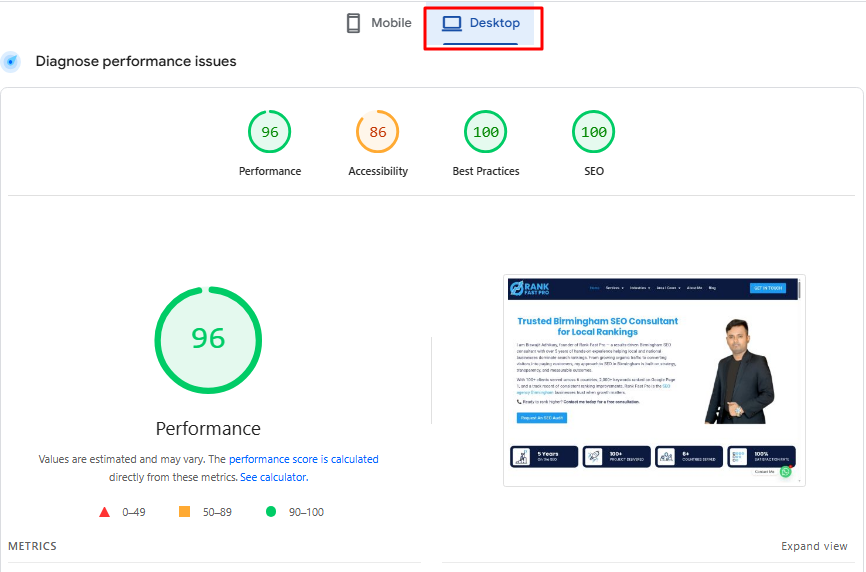Viewport: 866px width, 572px height.
Task: Click the mobile phone icon
Action: pos(353,23)
